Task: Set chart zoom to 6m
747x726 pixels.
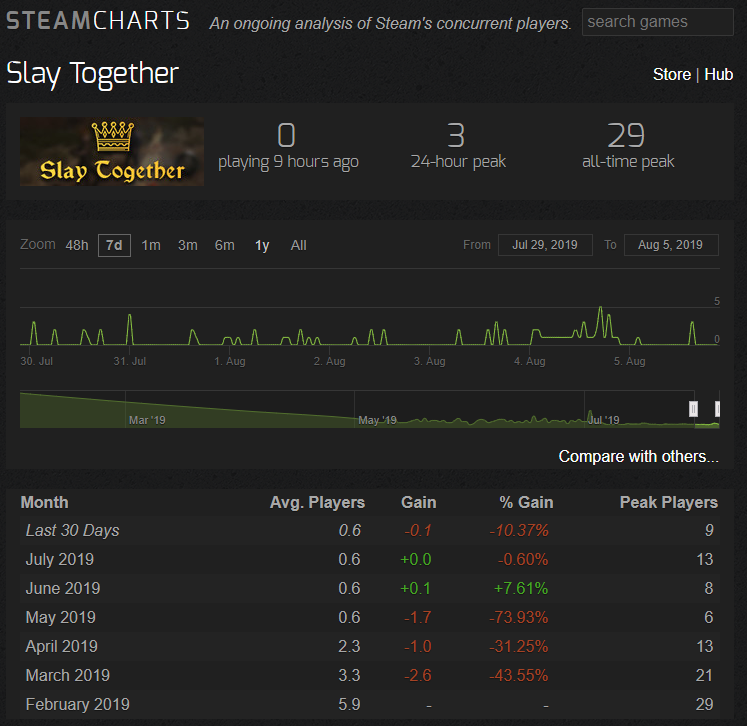Action: [224, 245]
